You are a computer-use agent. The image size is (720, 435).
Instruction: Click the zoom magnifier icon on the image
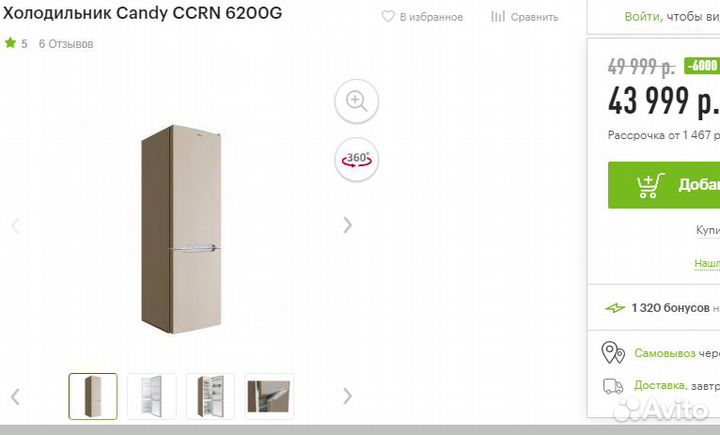[x=356, y=101]
